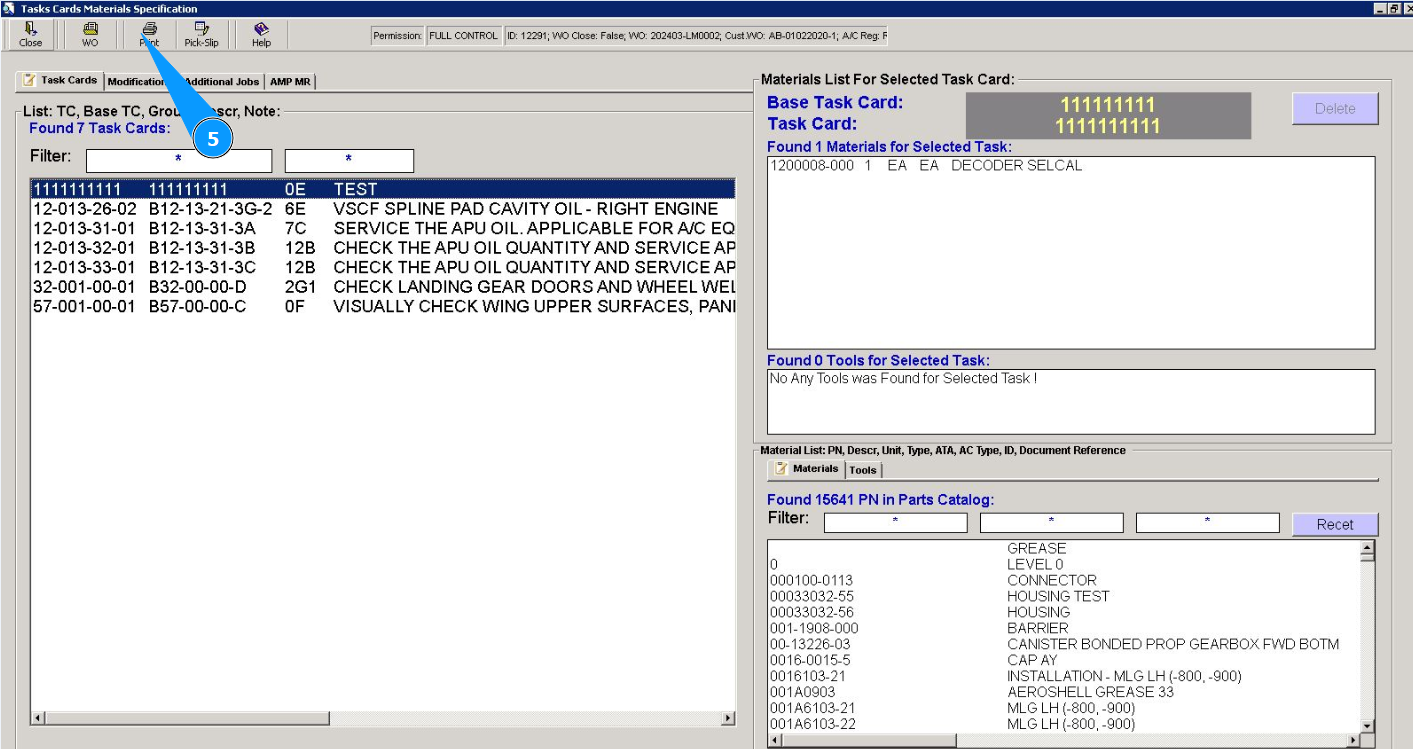This screenshot has width=1413, height=749.
Task: Click the Close toolbar icon
Action: pyautogui.click(x=30, y=35)
